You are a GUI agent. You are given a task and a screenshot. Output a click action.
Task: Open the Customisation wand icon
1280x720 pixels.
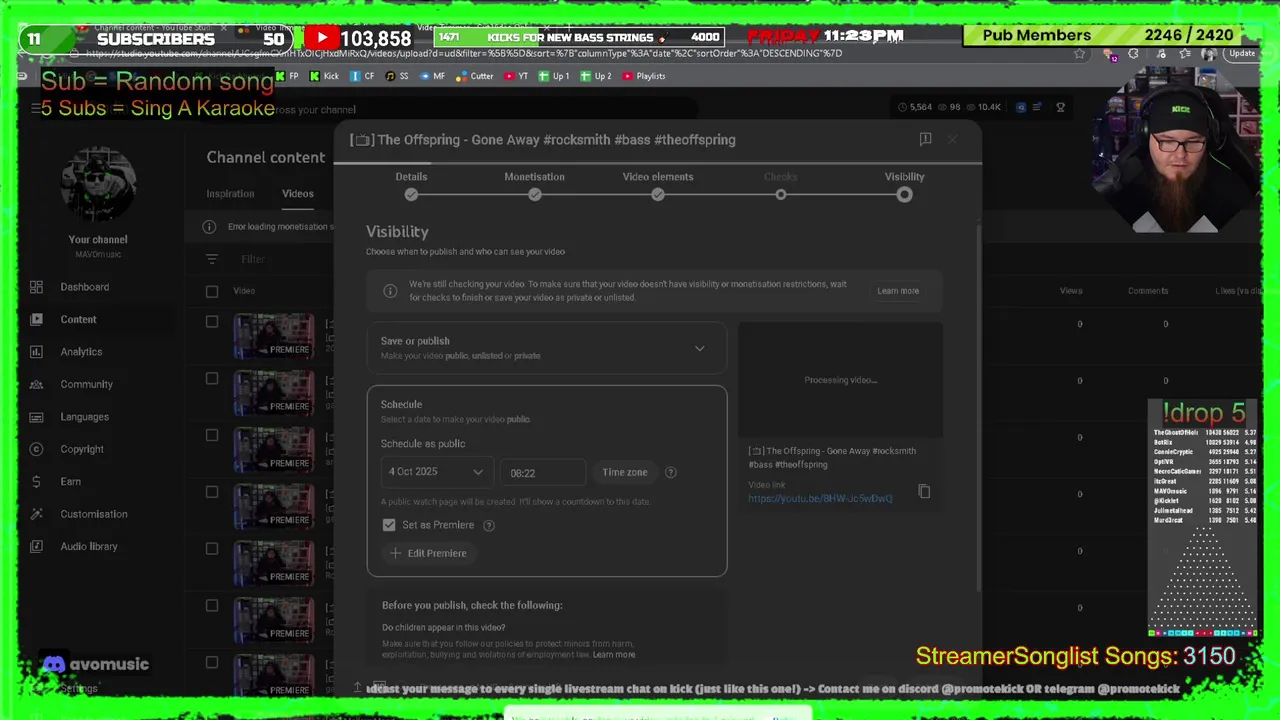point(36,514)
